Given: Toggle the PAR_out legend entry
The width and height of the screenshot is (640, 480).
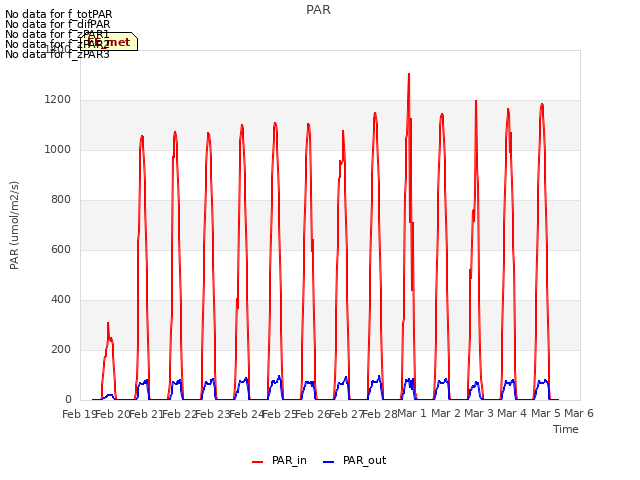Looking at the screenshot, I should [x=354, y=461].
